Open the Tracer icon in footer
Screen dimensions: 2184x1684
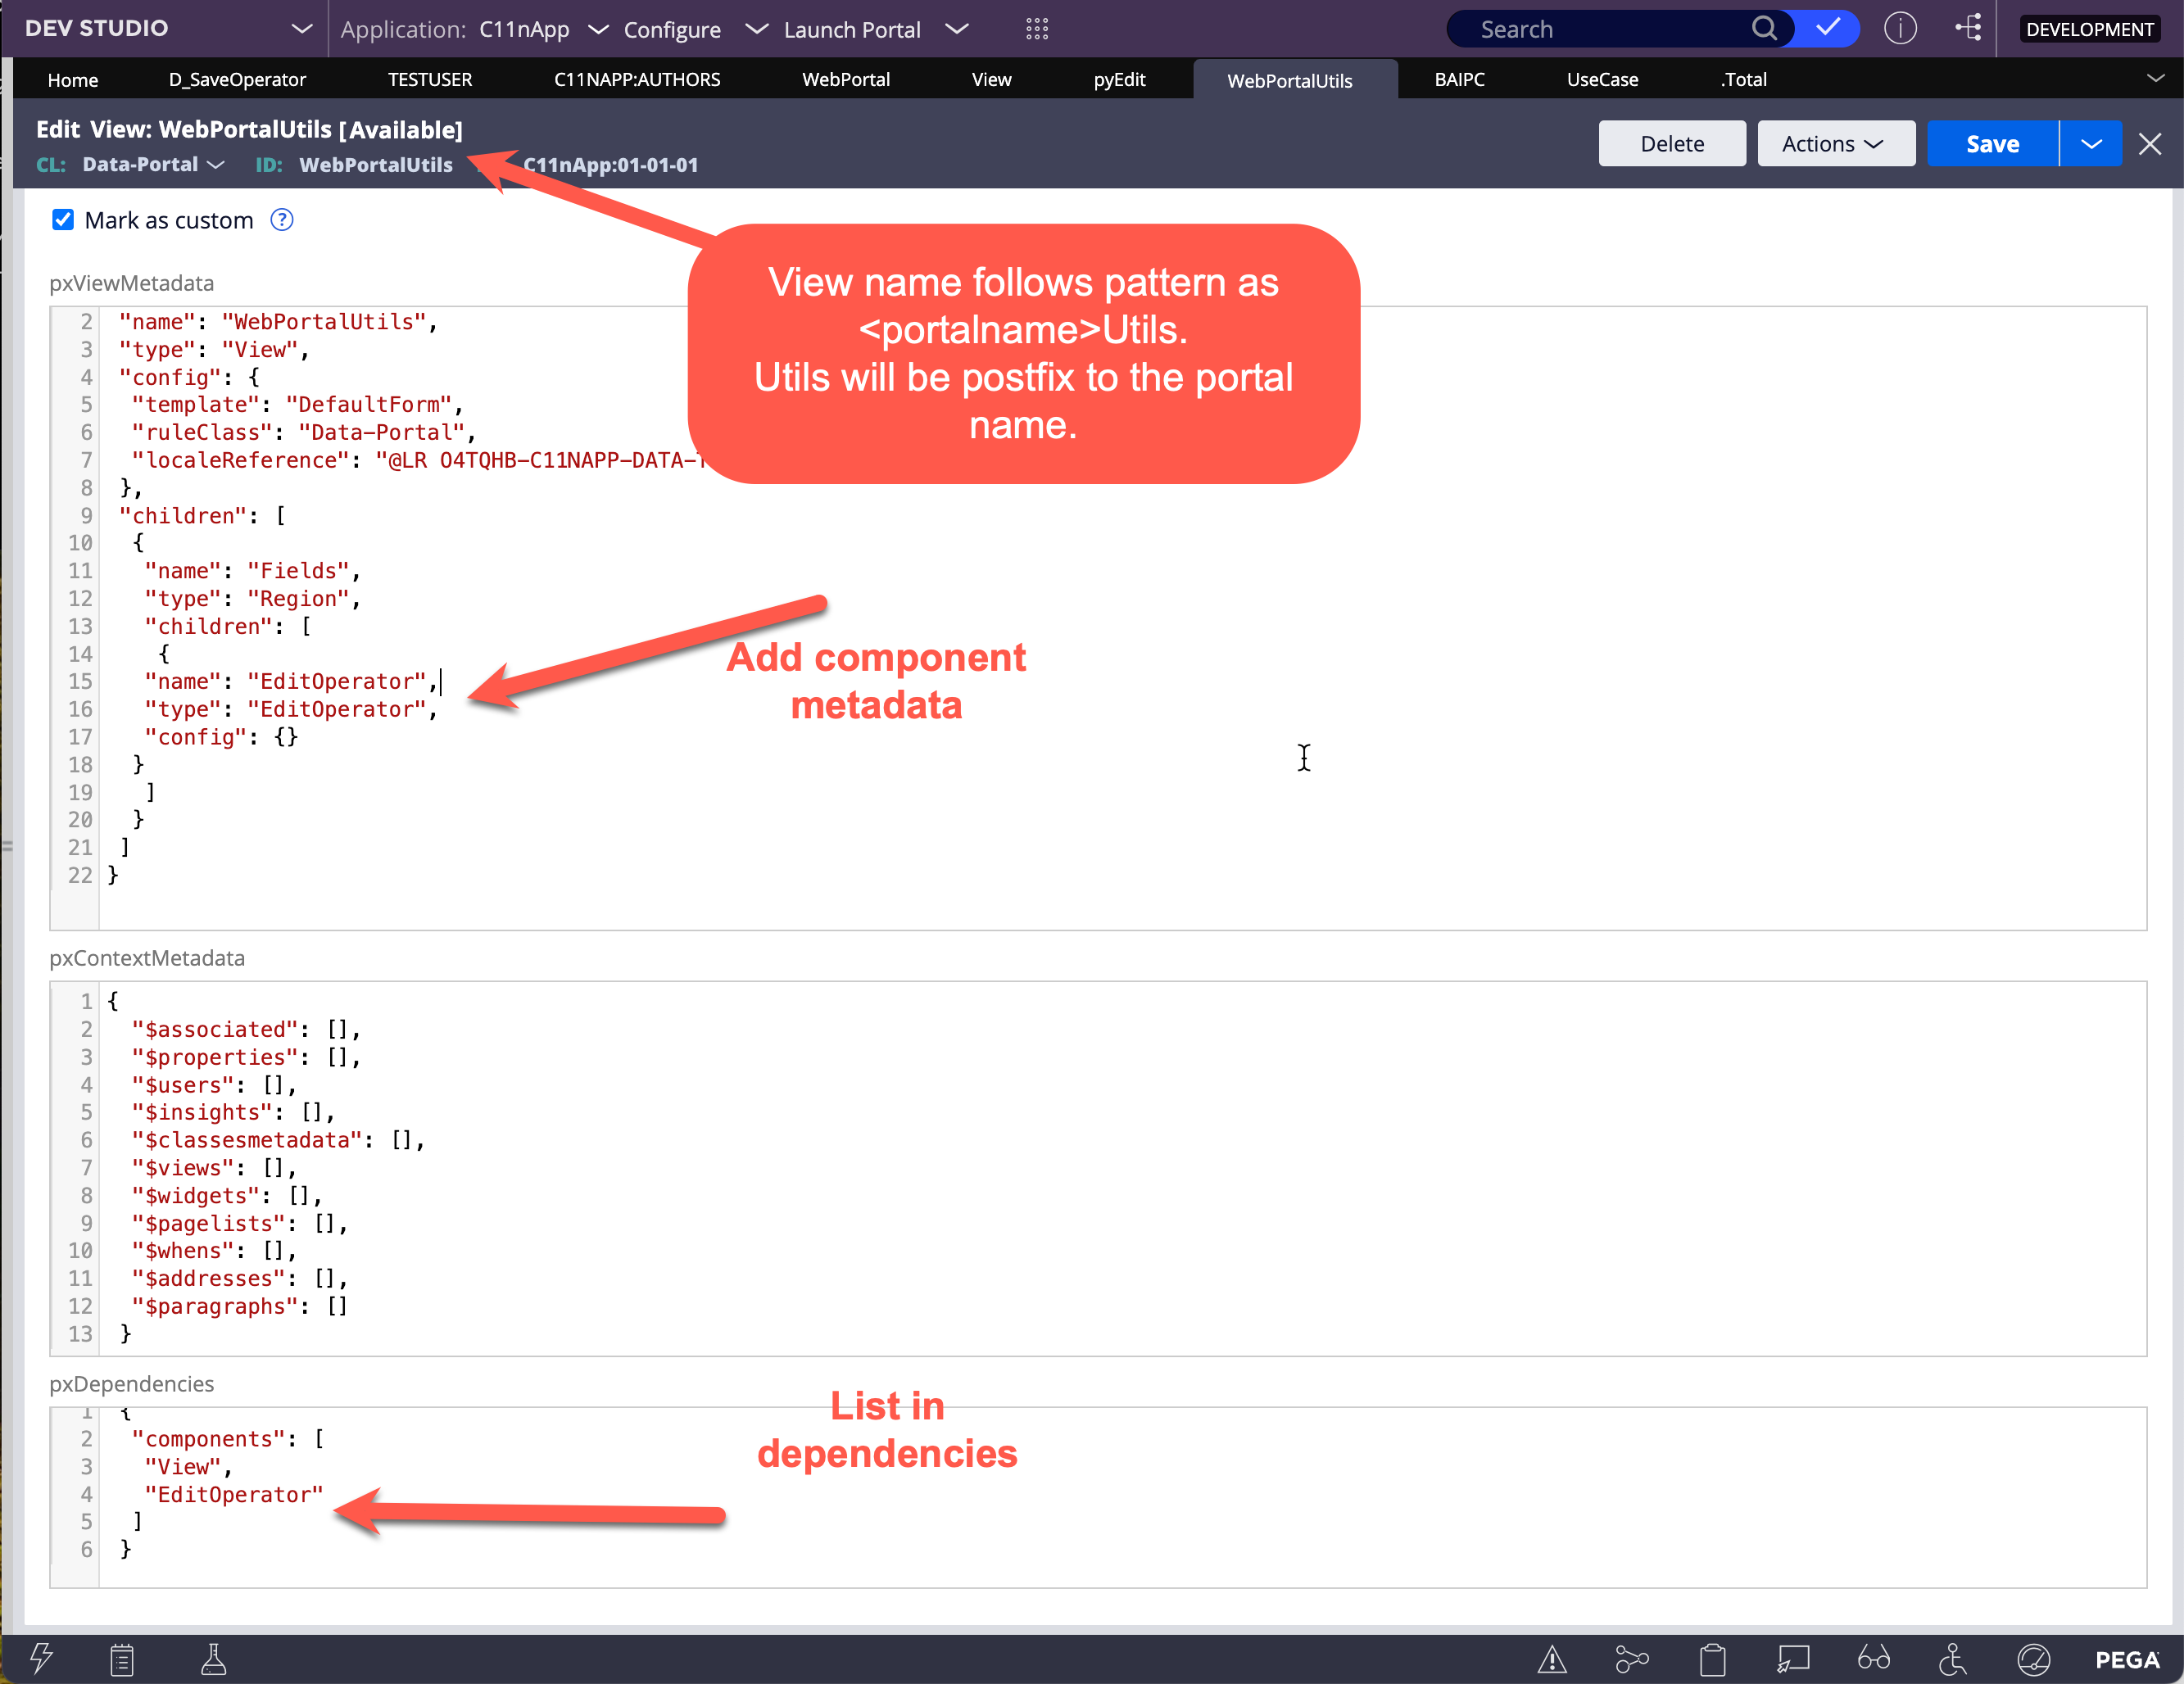click(1632, 1660)
